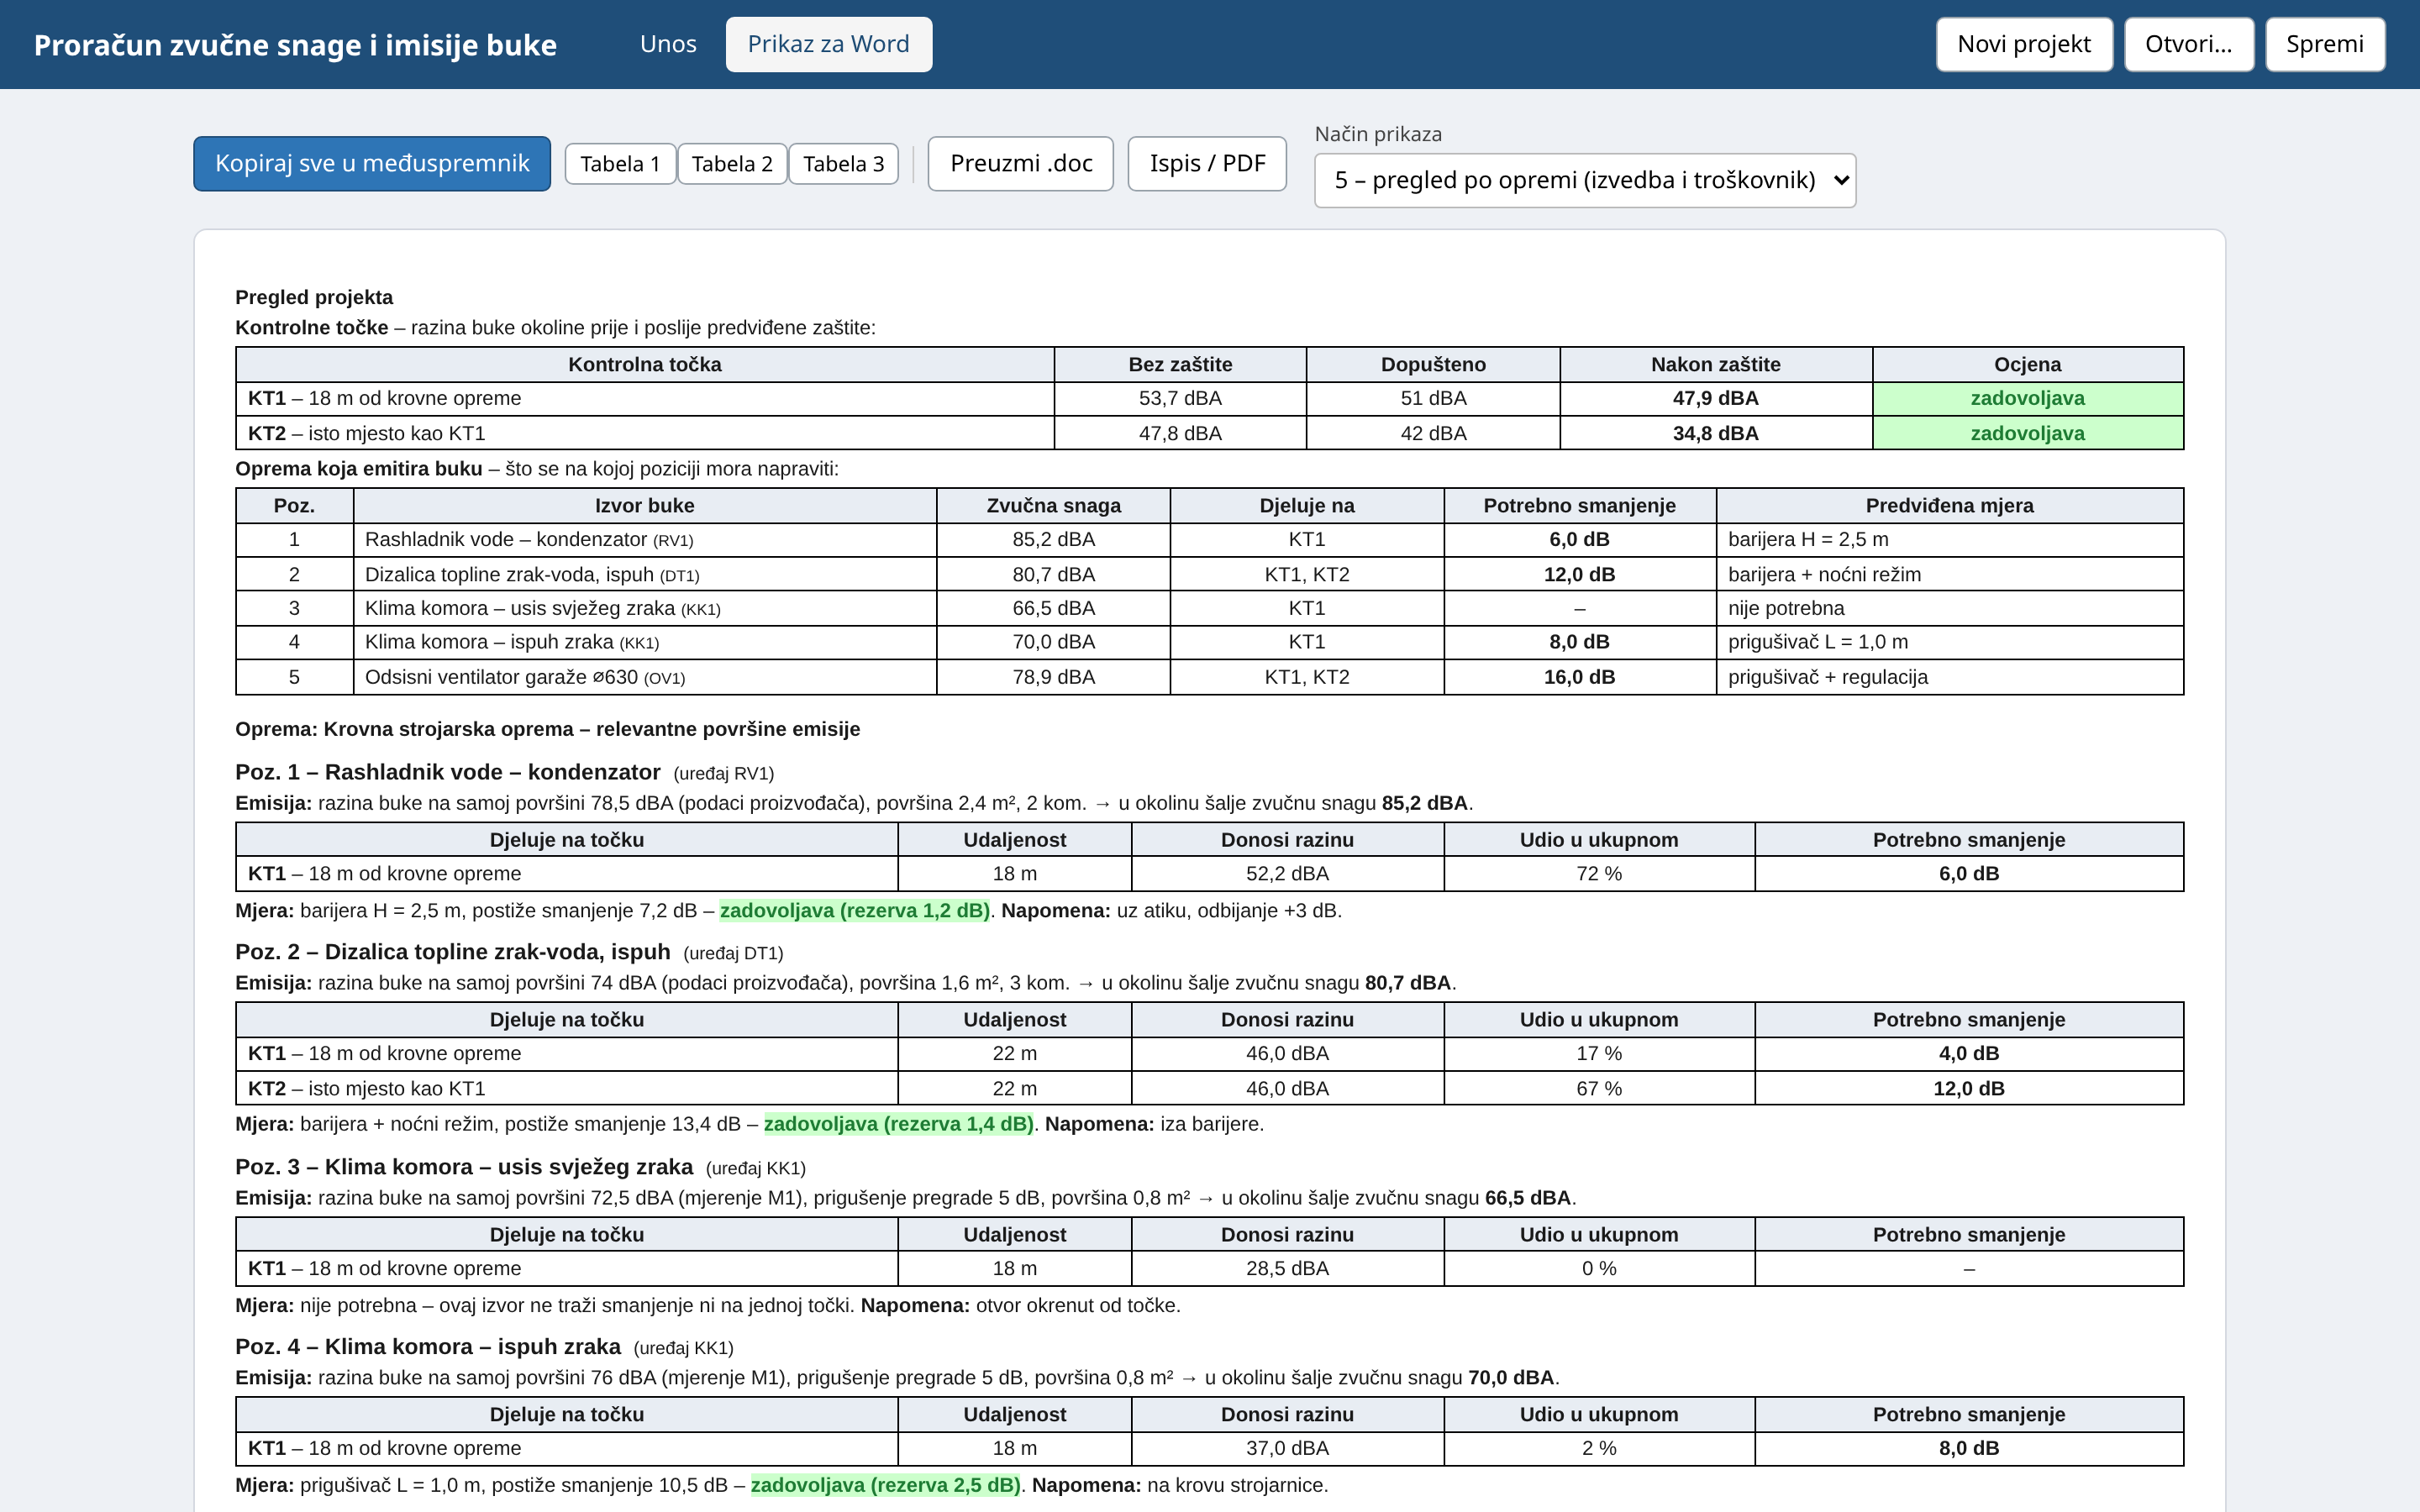Select row 'Dizalica topline zrak-voda, ispuh (DT1)'
2420x1512 pixels.
click(1209, 574)
